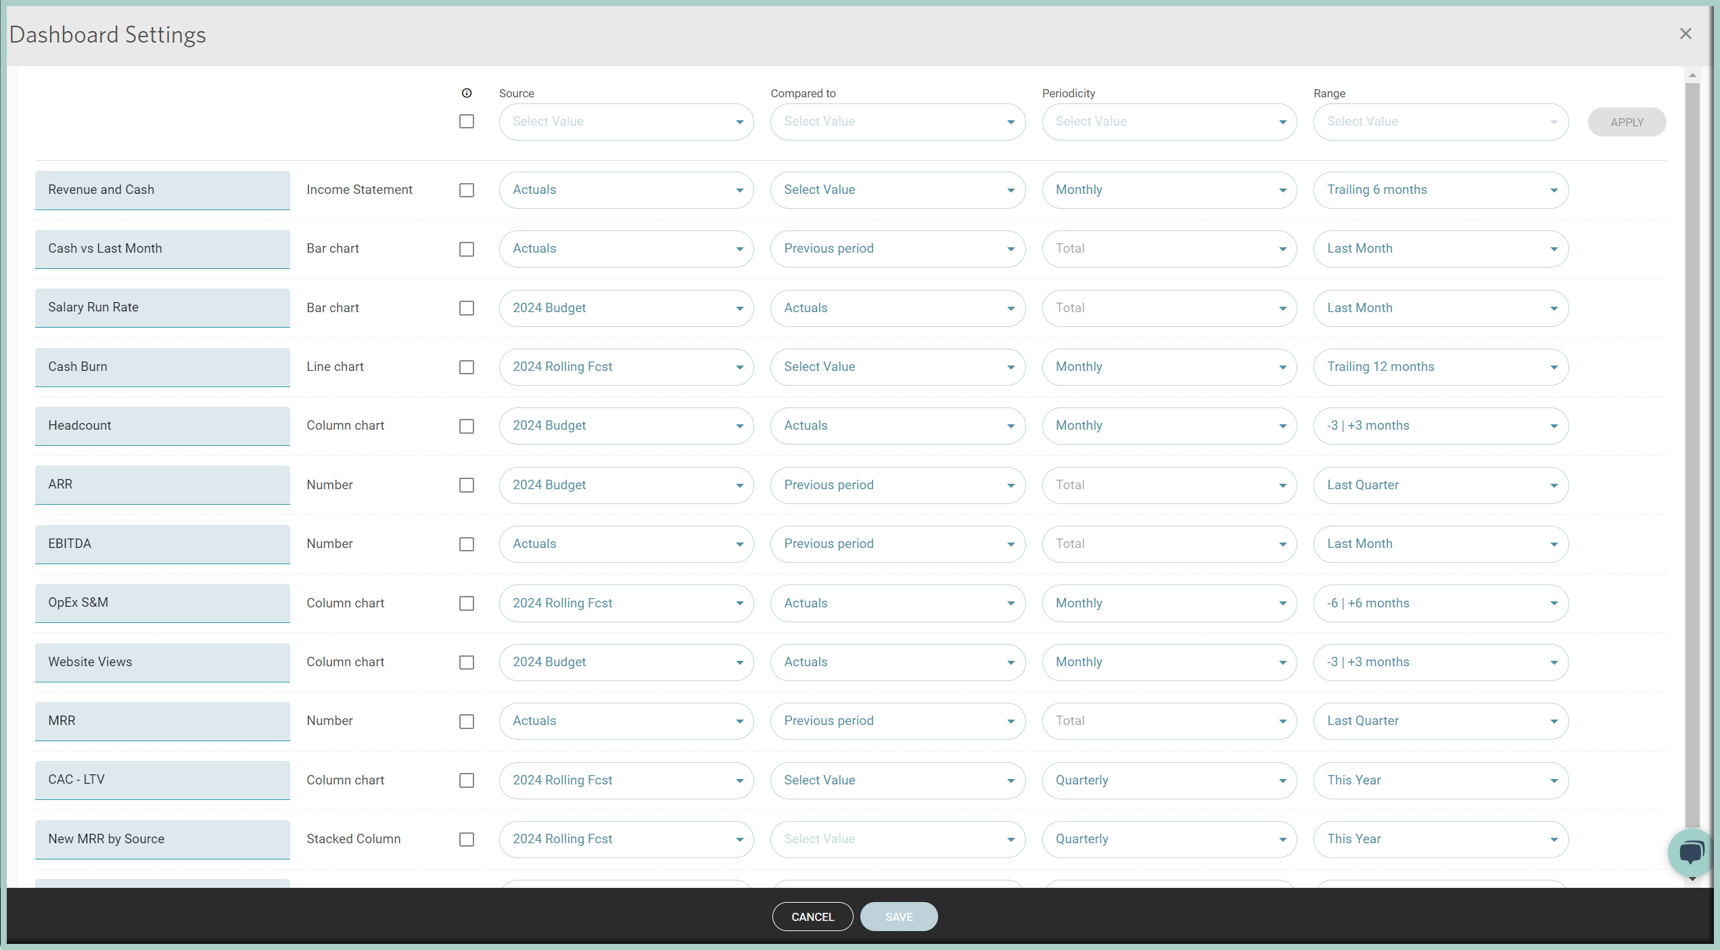Open Periodicity dropdown for CAC - LTV
The width and height of the screenshot is (1720, 950).
tap(1168, 780)
